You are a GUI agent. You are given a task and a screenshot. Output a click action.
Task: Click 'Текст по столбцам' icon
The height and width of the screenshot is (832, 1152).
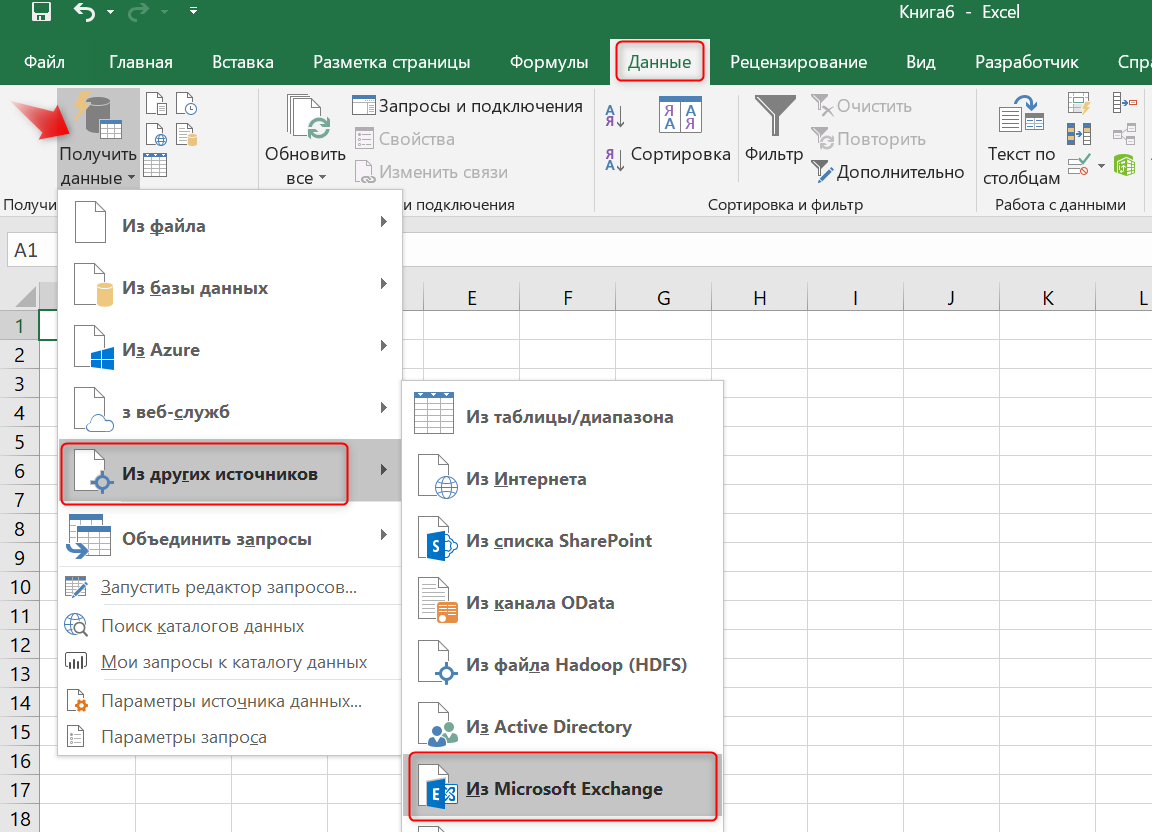pos(1022,113)
